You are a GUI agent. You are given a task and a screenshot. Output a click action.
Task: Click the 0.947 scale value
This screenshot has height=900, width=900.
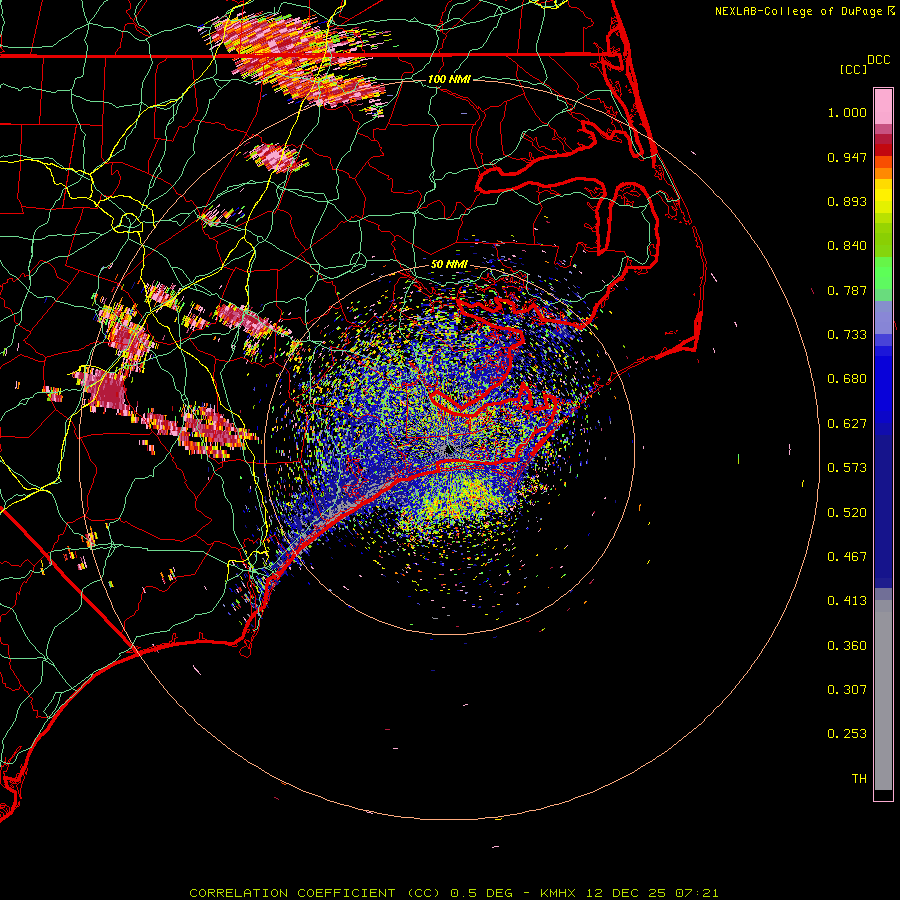847,158
